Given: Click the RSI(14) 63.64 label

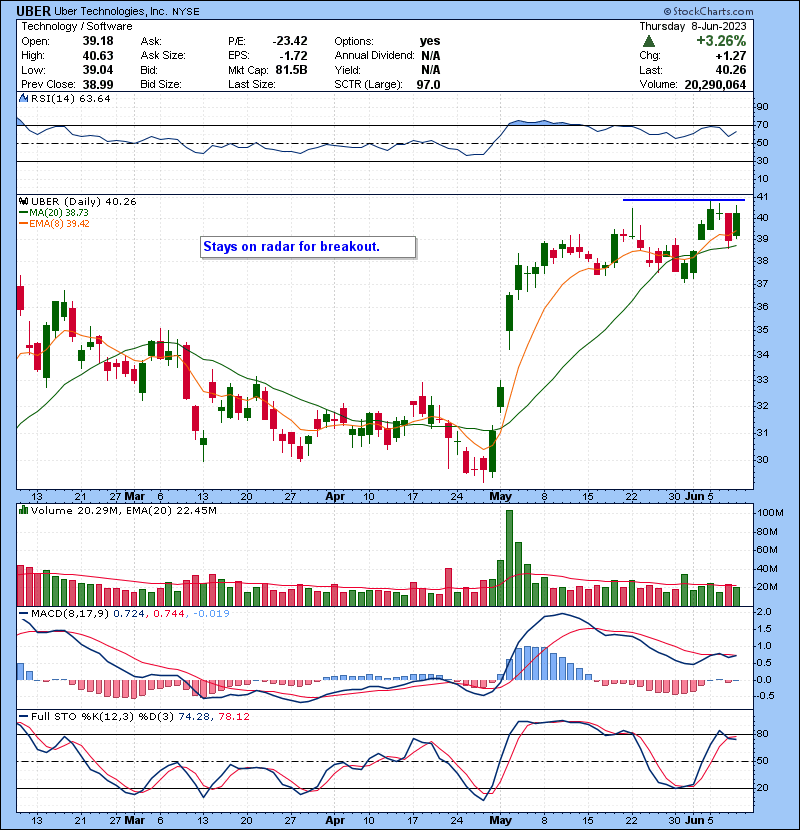Looking at the screenshot, I should pyautogui.click(x=71, y=98).
